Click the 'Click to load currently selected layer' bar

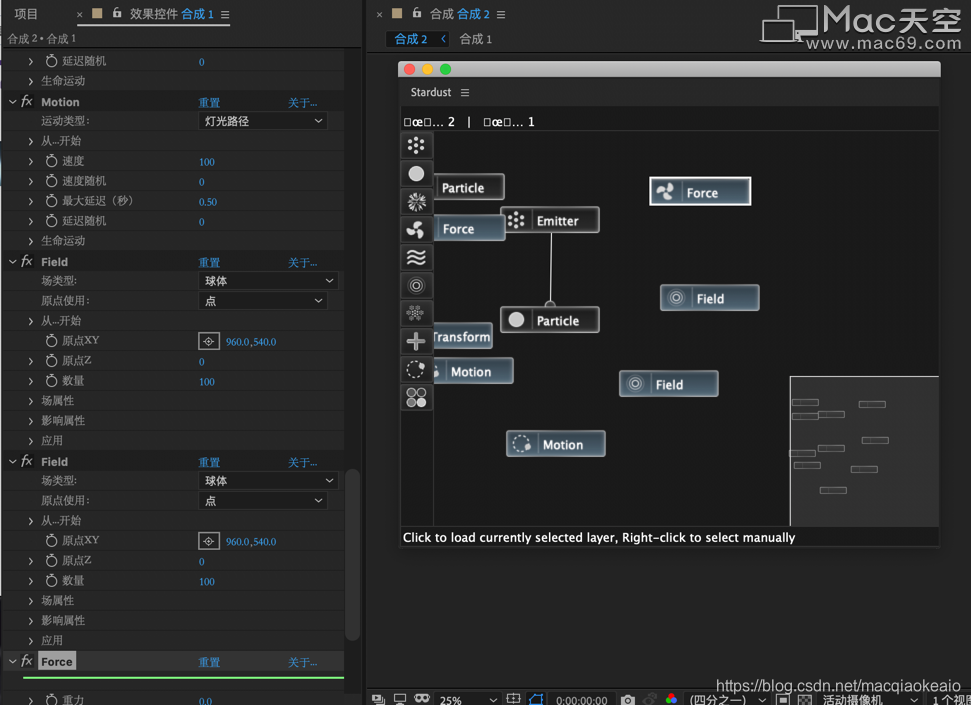(x=669, y=537)
